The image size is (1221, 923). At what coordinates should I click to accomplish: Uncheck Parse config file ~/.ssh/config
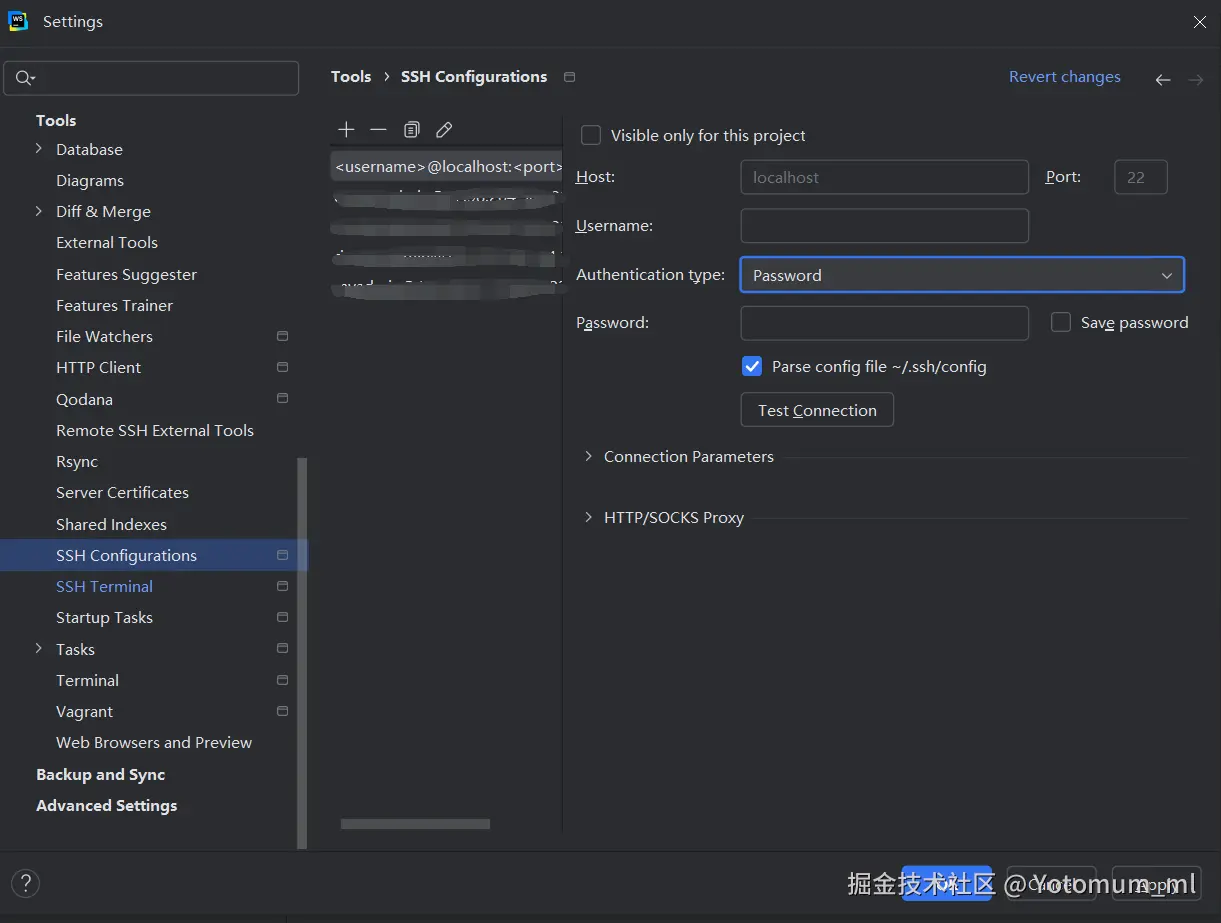pos(752,367)
